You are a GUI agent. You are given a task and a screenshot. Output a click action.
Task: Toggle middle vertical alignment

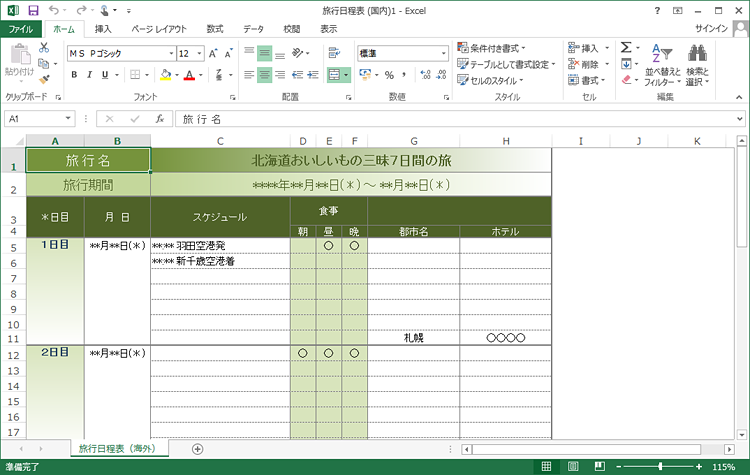click(265, 53)
